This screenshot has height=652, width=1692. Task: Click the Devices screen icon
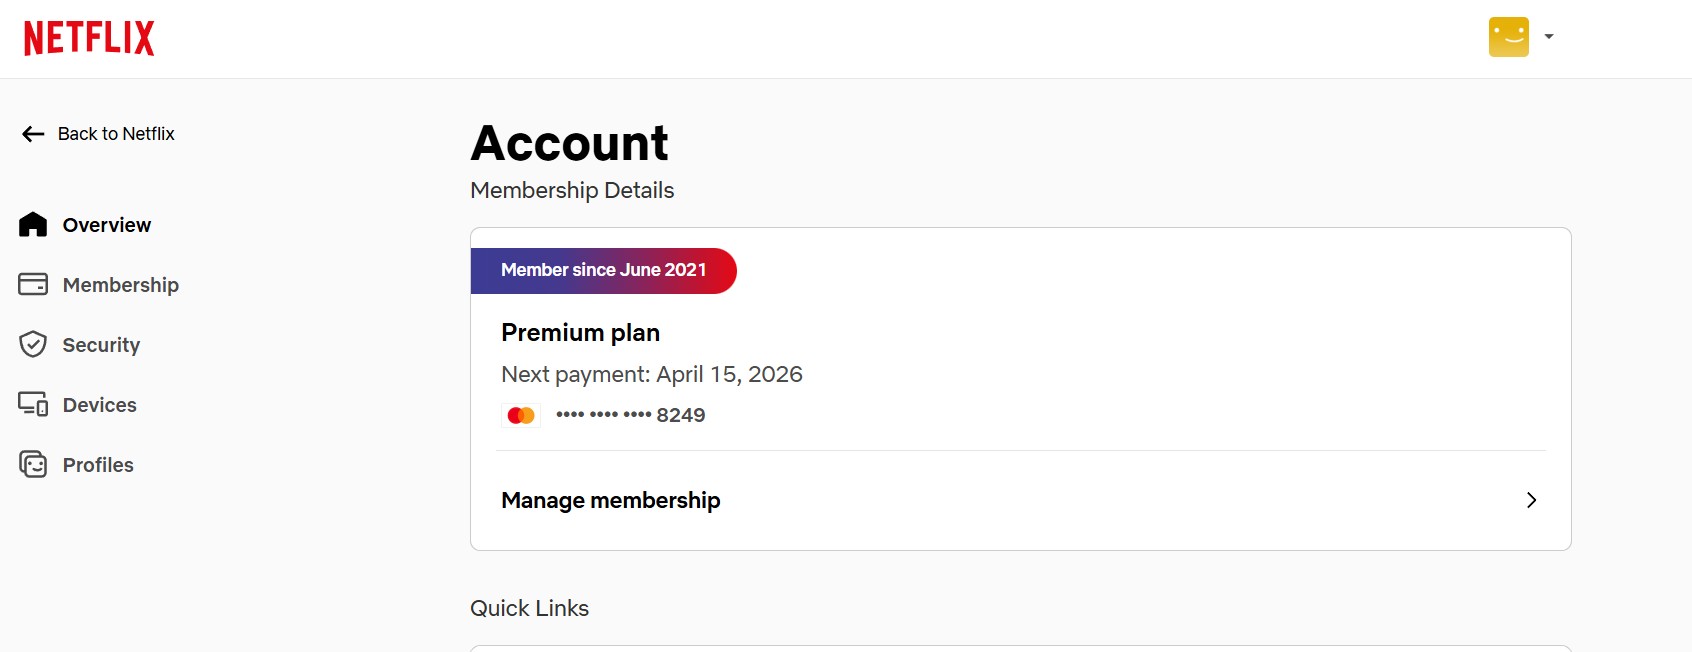[x=33, y=405]
